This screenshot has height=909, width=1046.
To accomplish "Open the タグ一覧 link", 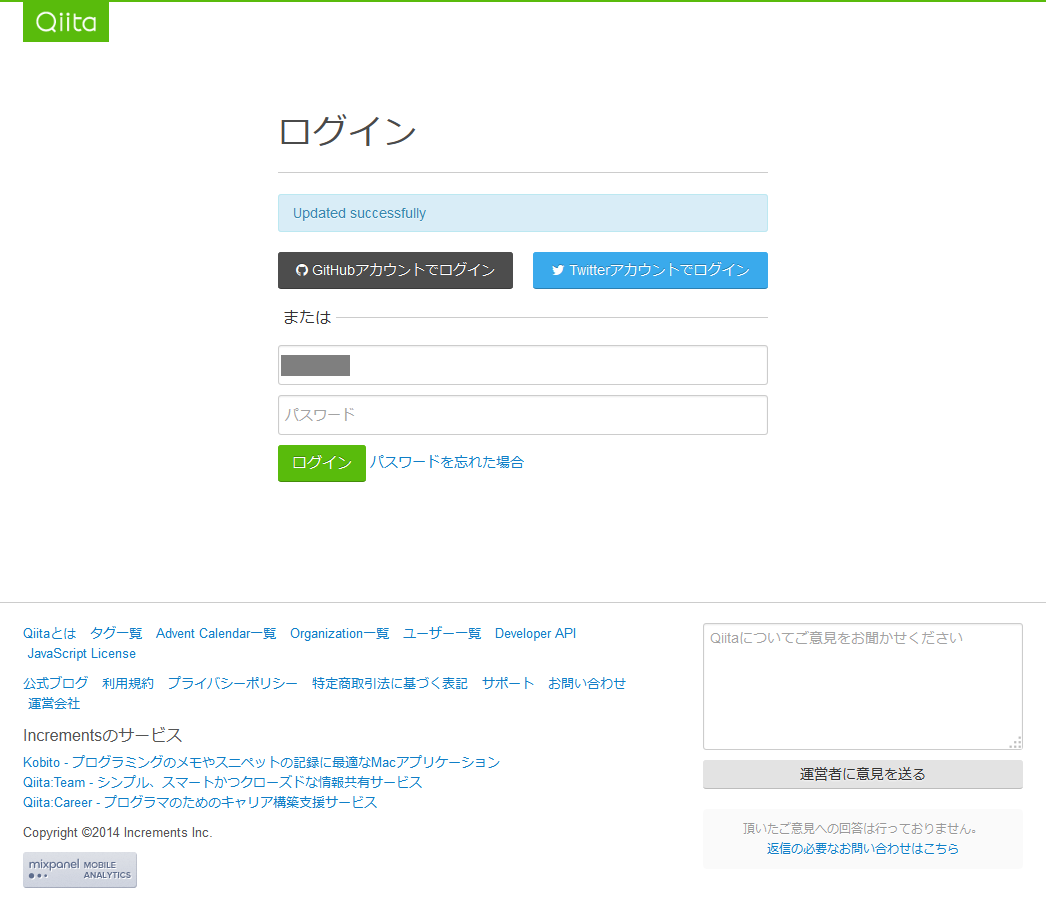I will (x=116, y=634).
